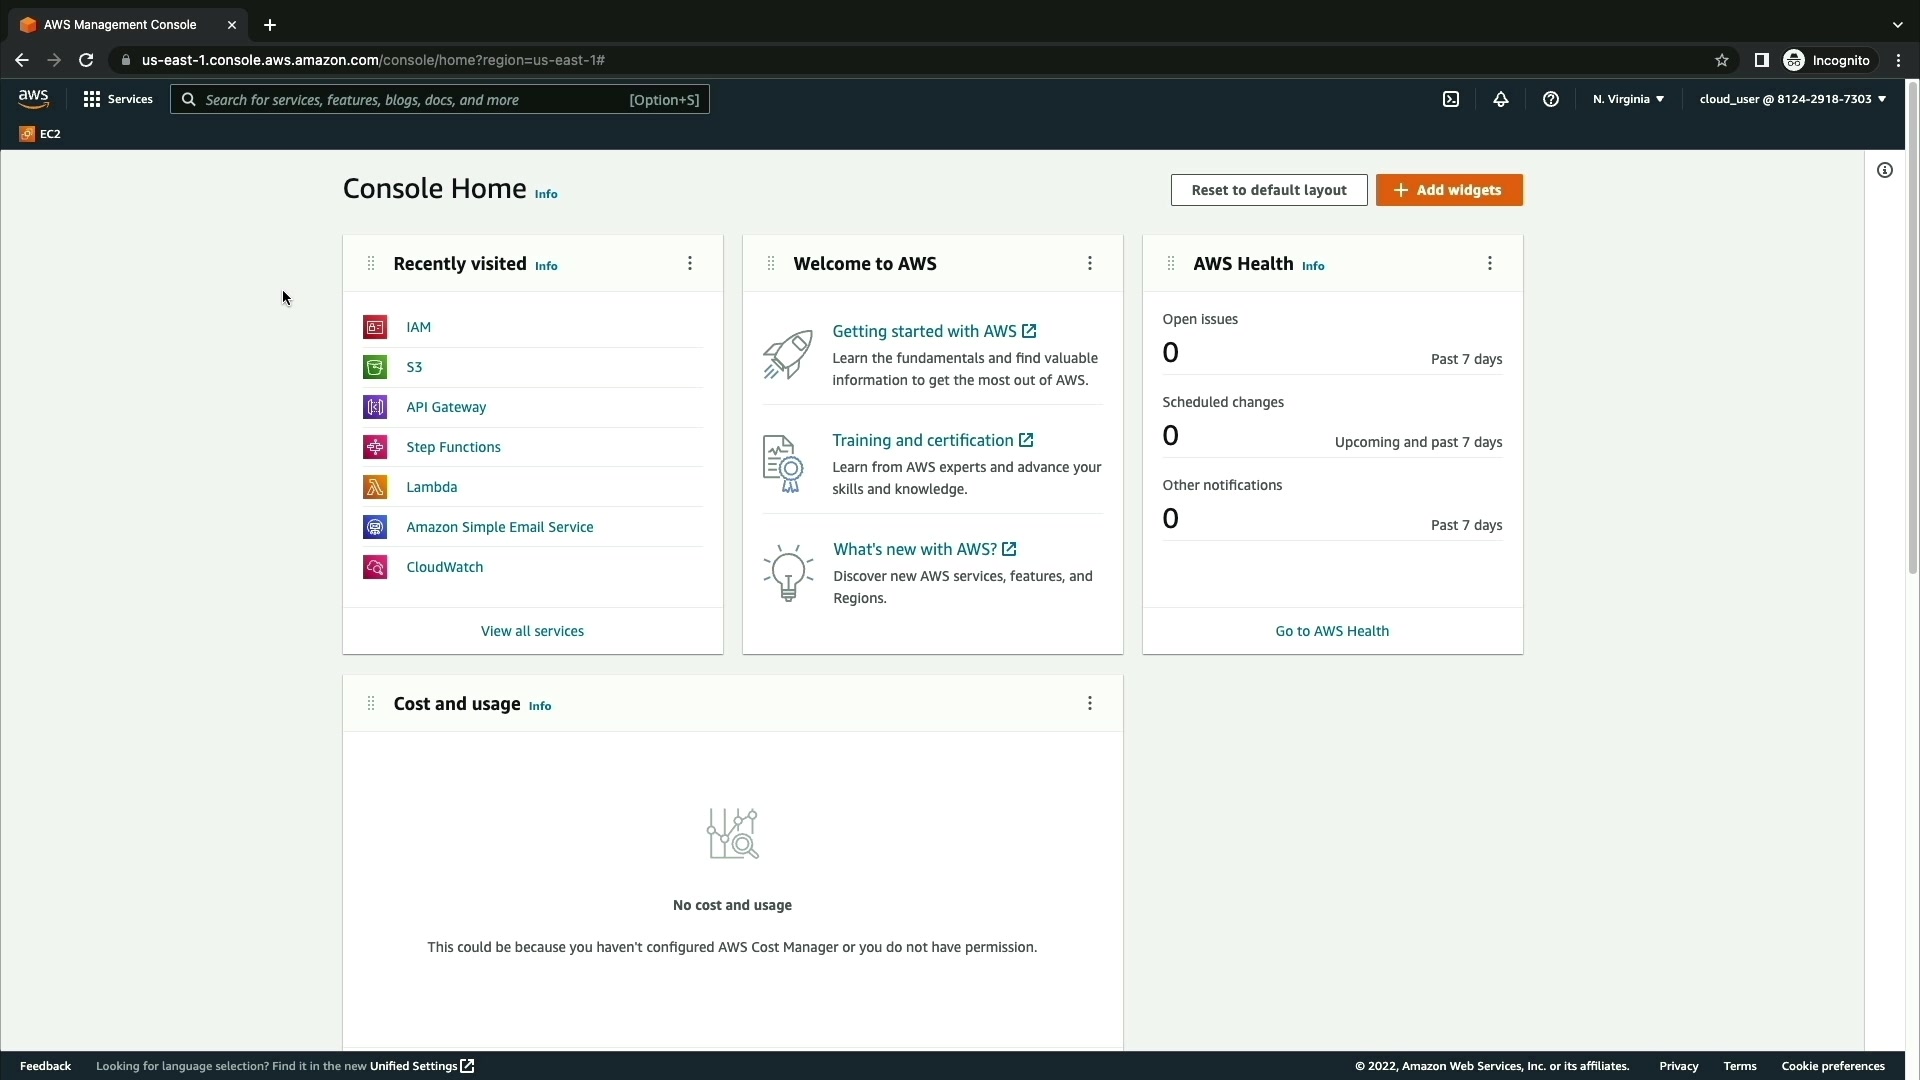Open the Services grid menu
Viewport: 1920px width, 1080px height.
118,99
